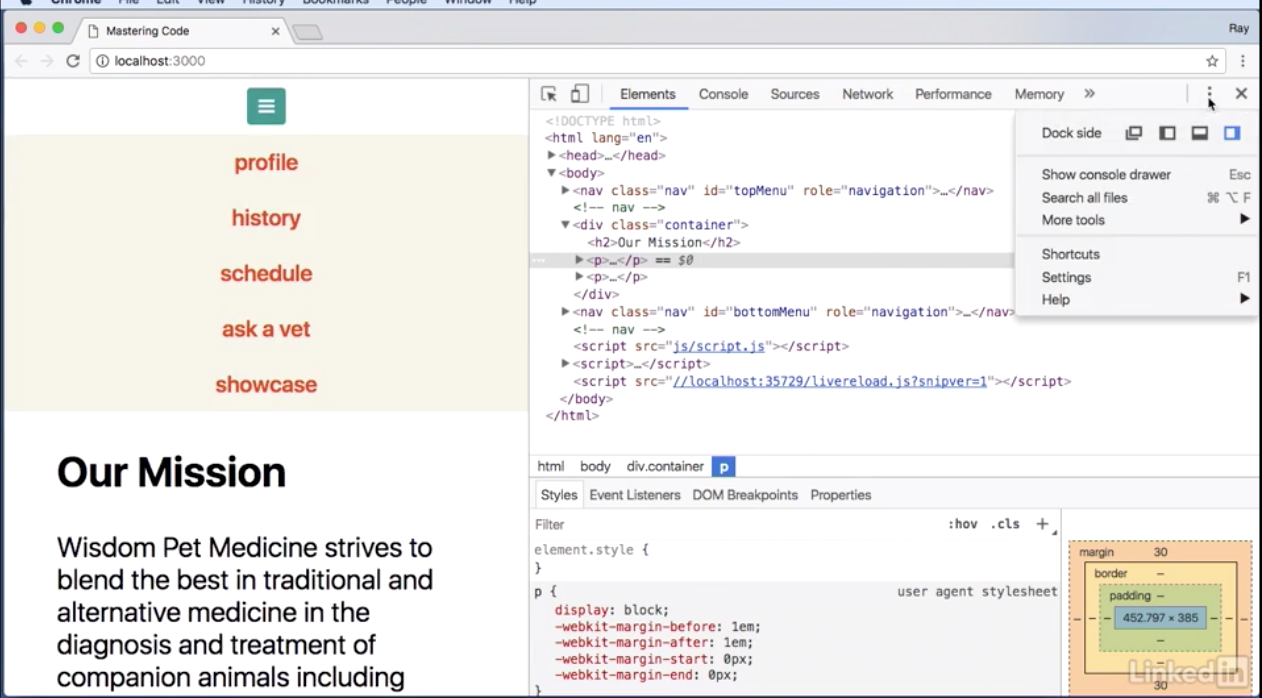Image resolution: width=1262 pixels, height=698 pixels.
Task: Expand the topMenu nav element
Action: pos(565,190)
